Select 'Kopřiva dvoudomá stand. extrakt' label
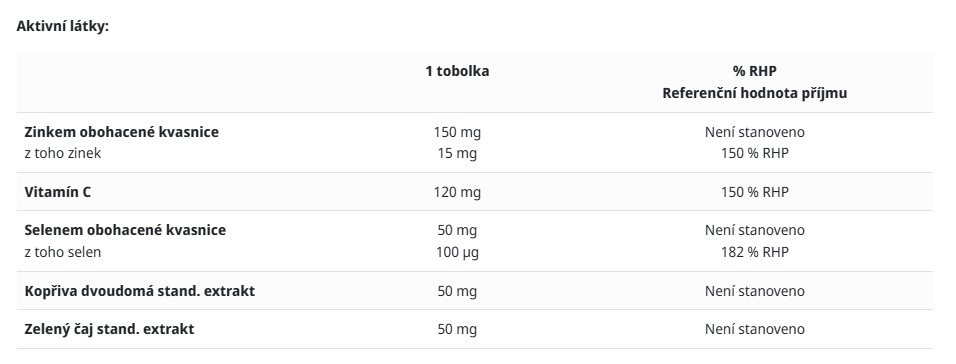The image size is (956, 364). click(x=140, y=291)
